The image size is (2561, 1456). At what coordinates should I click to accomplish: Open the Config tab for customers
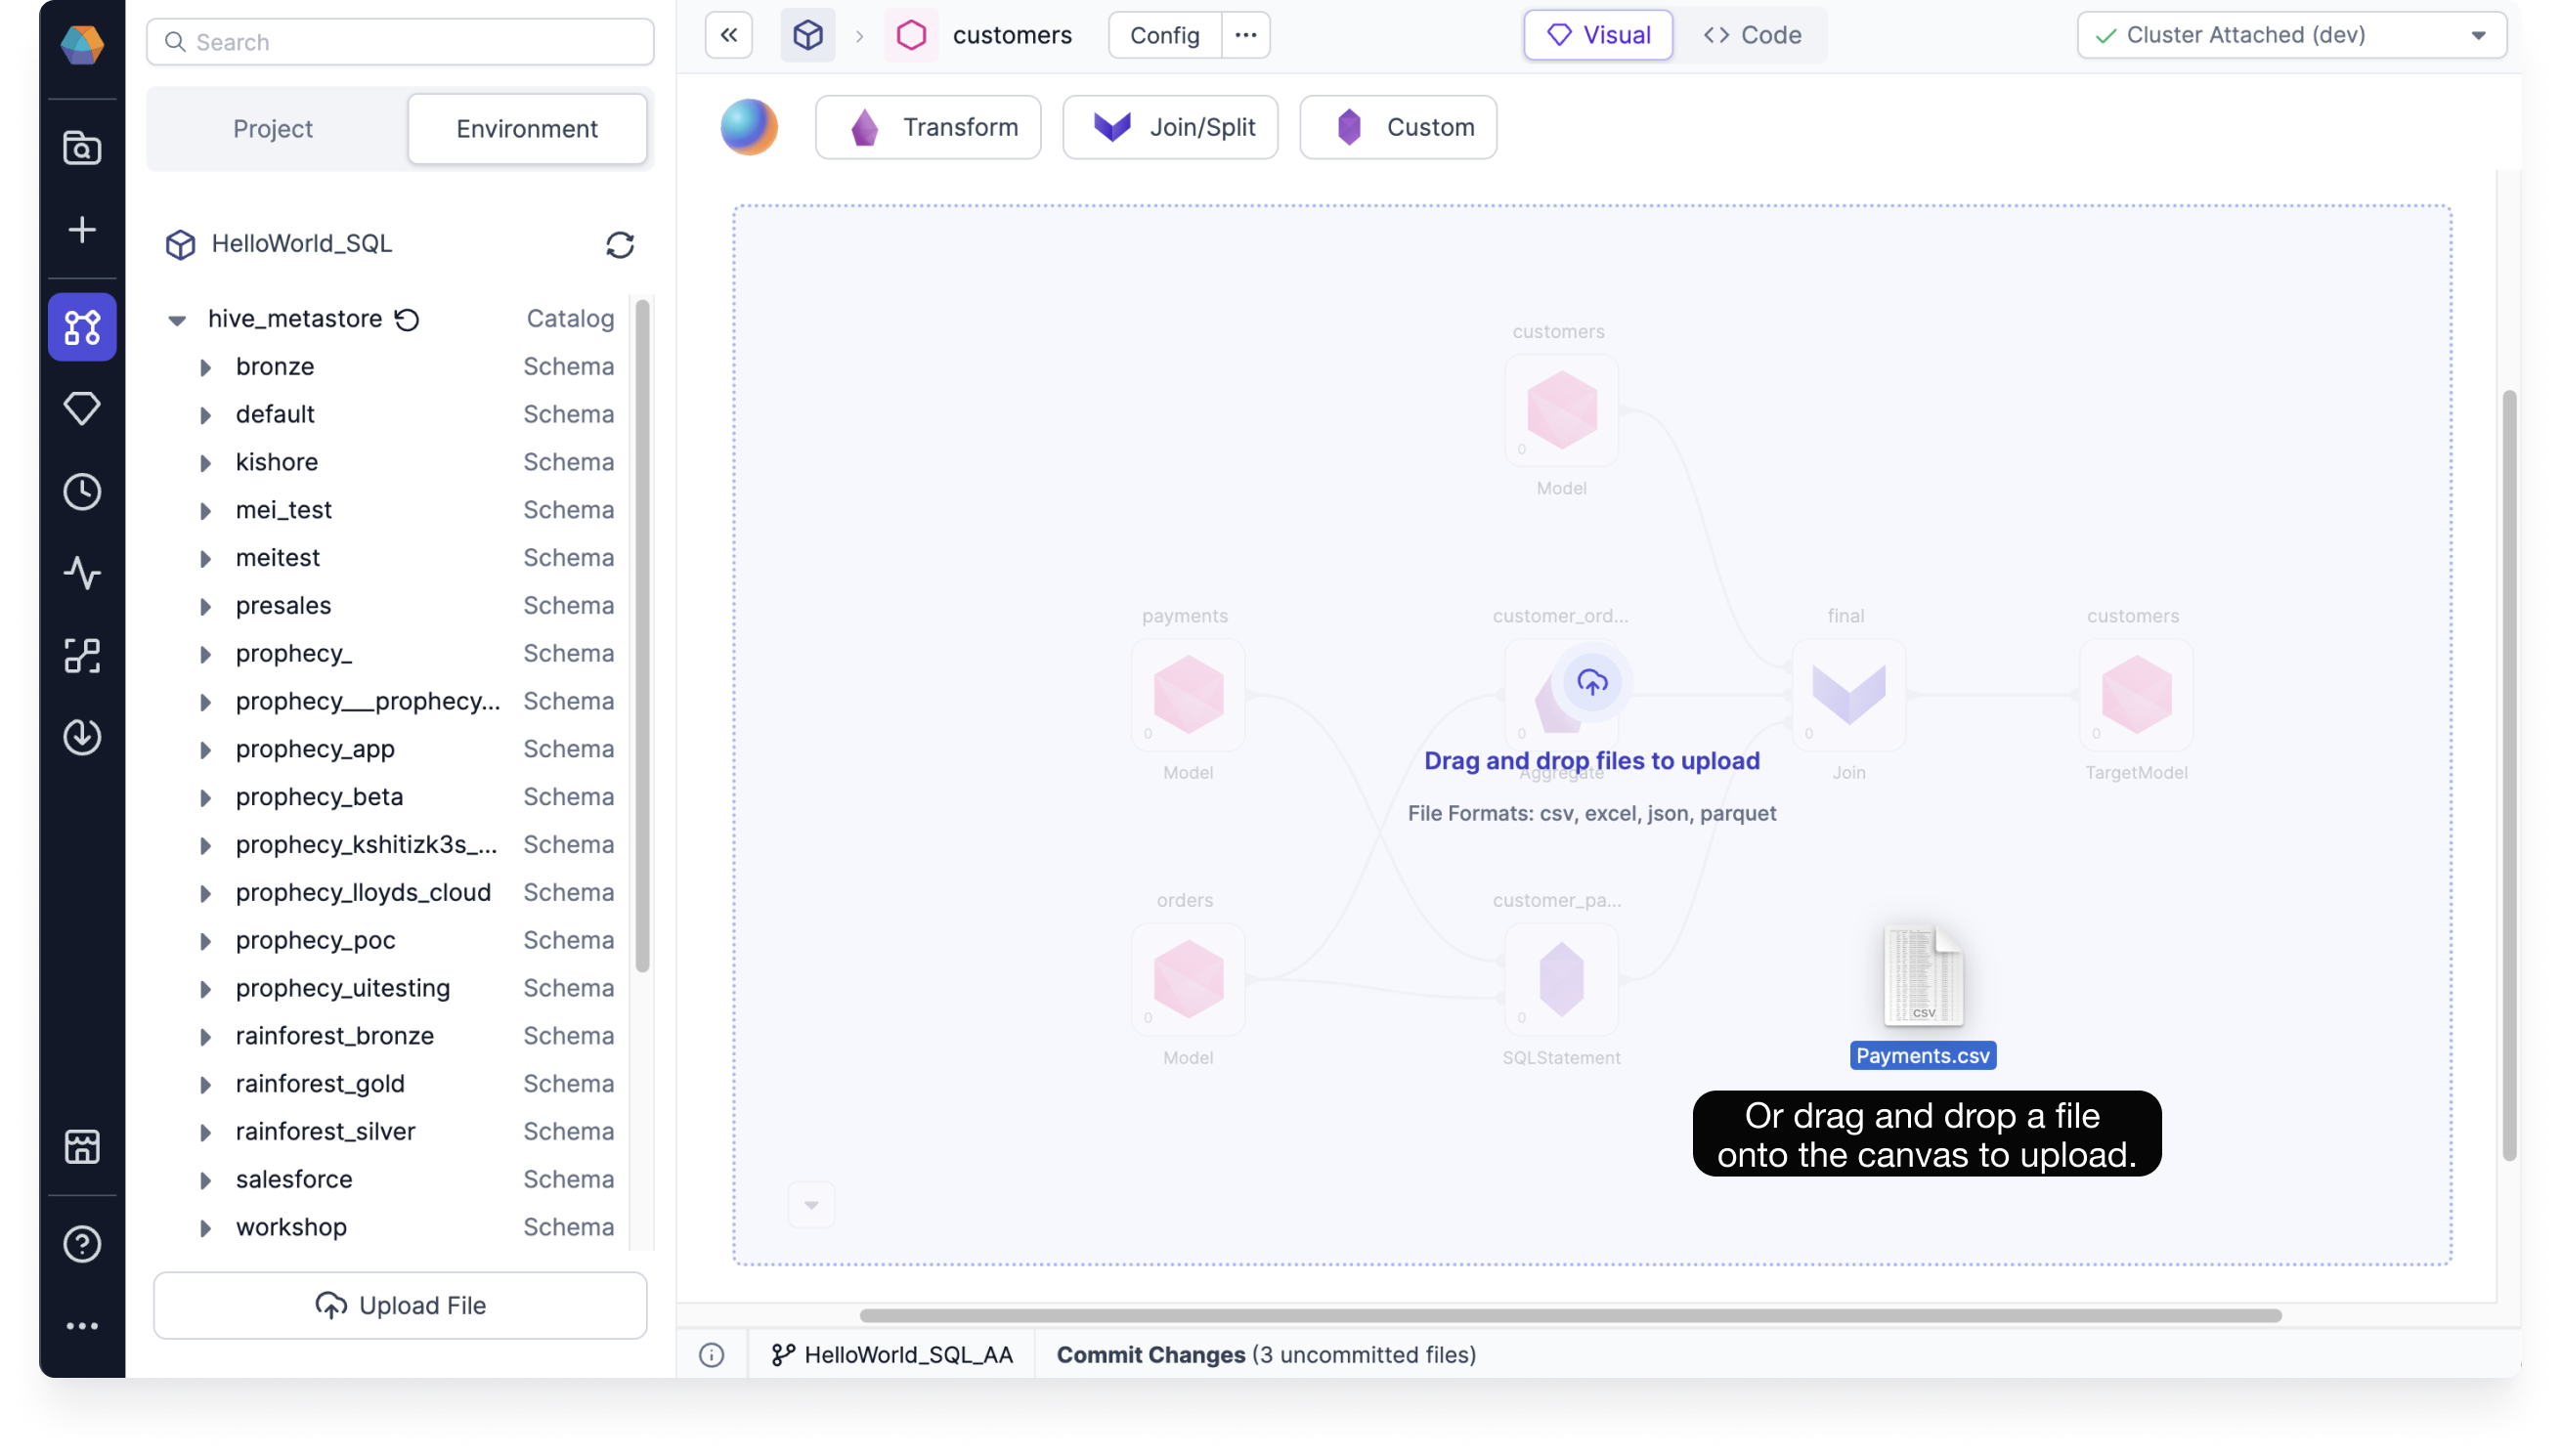1164,33
